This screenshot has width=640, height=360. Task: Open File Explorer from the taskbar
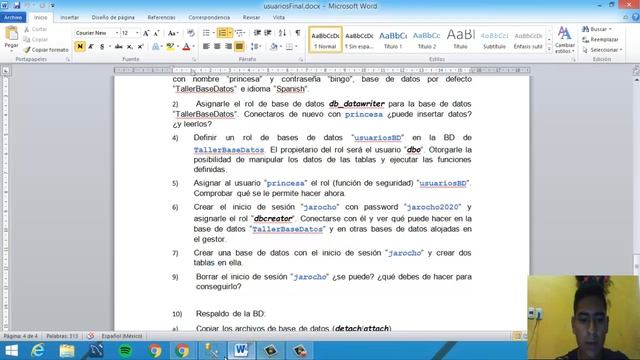(x=67, y=351)
